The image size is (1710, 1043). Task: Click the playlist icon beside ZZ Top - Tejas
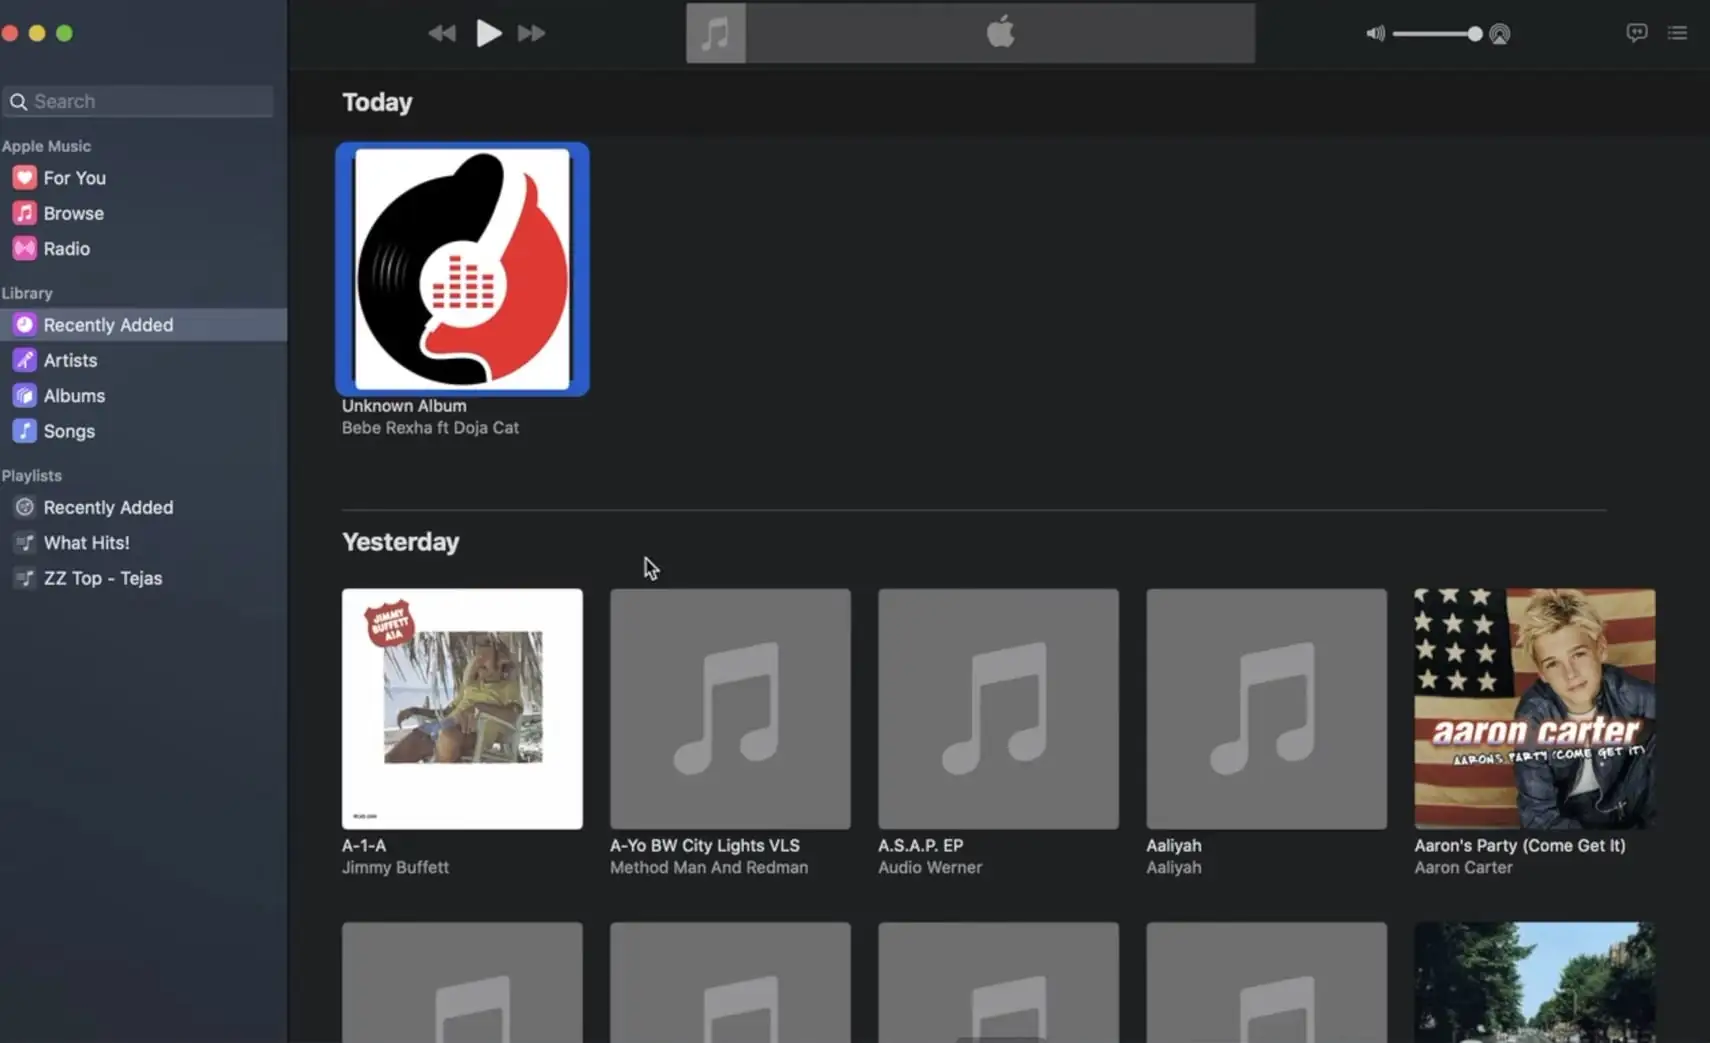point(24,578)
